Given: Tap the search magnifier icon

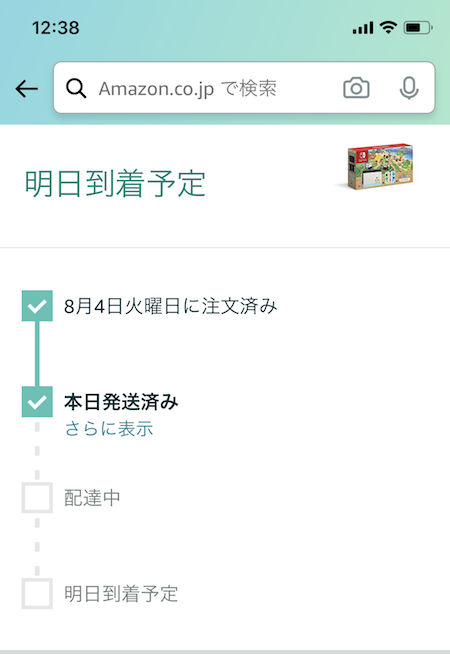Looking at the screenshot, I should tap(76, 88).
